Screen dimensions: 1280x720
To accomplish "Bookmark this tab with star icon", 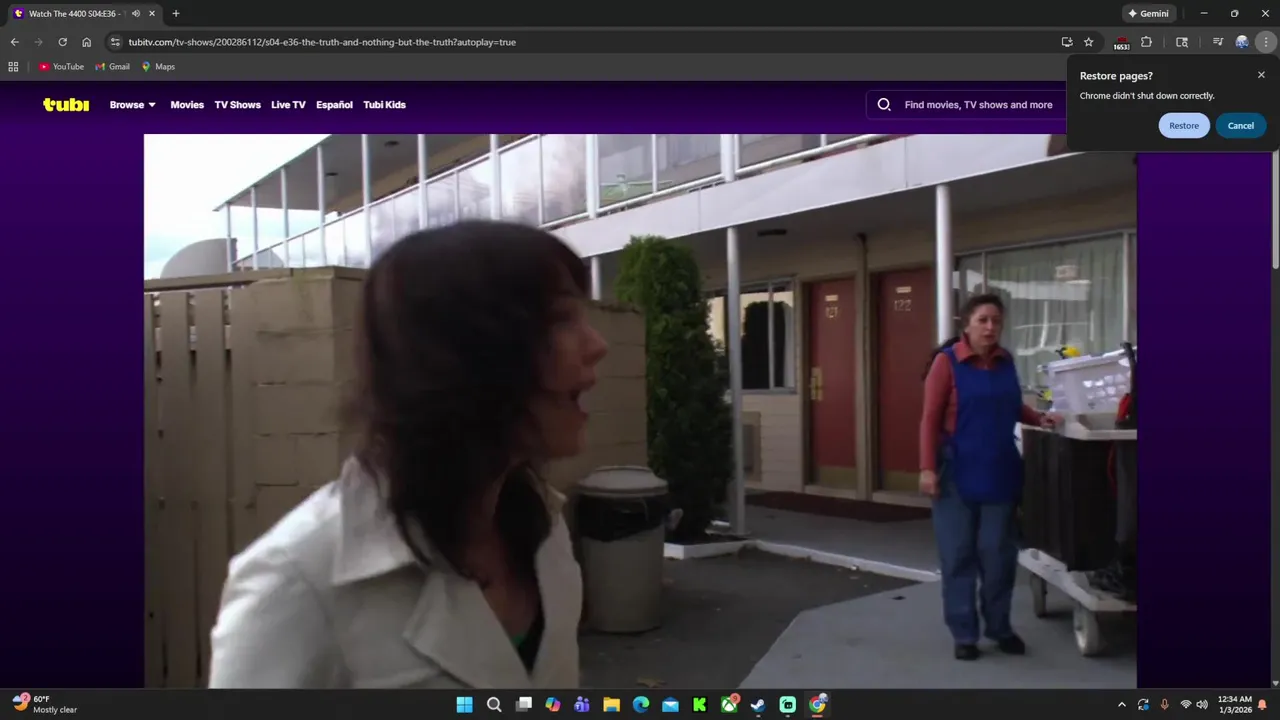I will click(1089, 42).
